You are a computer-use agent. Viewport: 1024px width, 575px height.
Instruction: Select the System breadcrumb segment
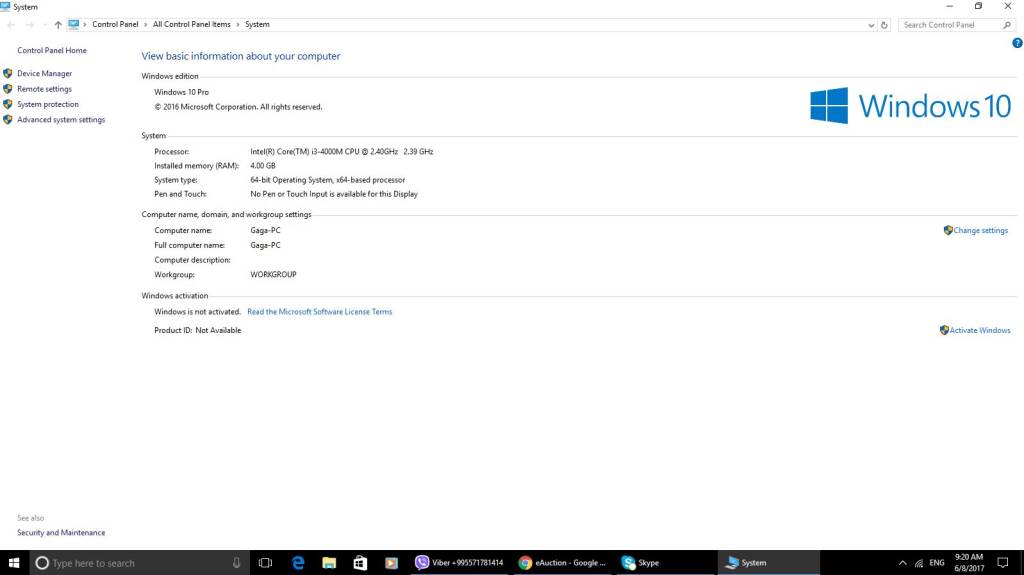coord(257,24)
